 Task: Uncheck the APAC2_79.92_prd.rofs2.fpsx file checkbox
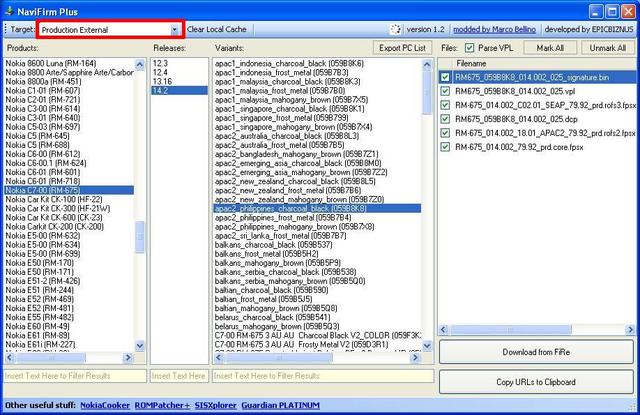(x=445, y=133)
